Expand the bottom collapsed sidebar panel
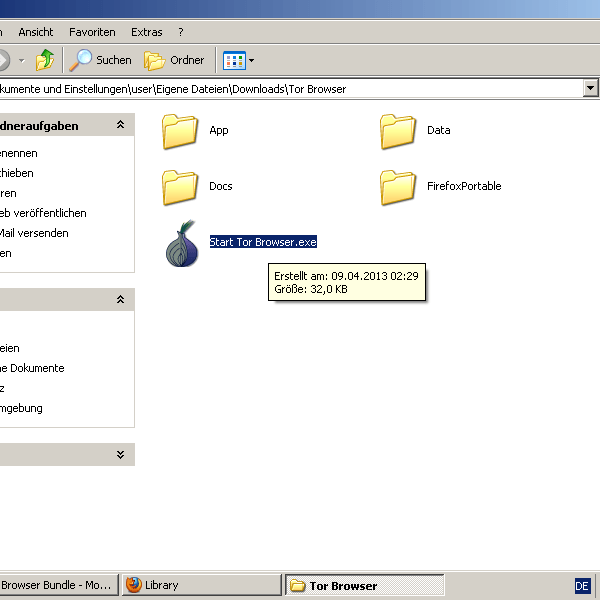 coord(120,455)
